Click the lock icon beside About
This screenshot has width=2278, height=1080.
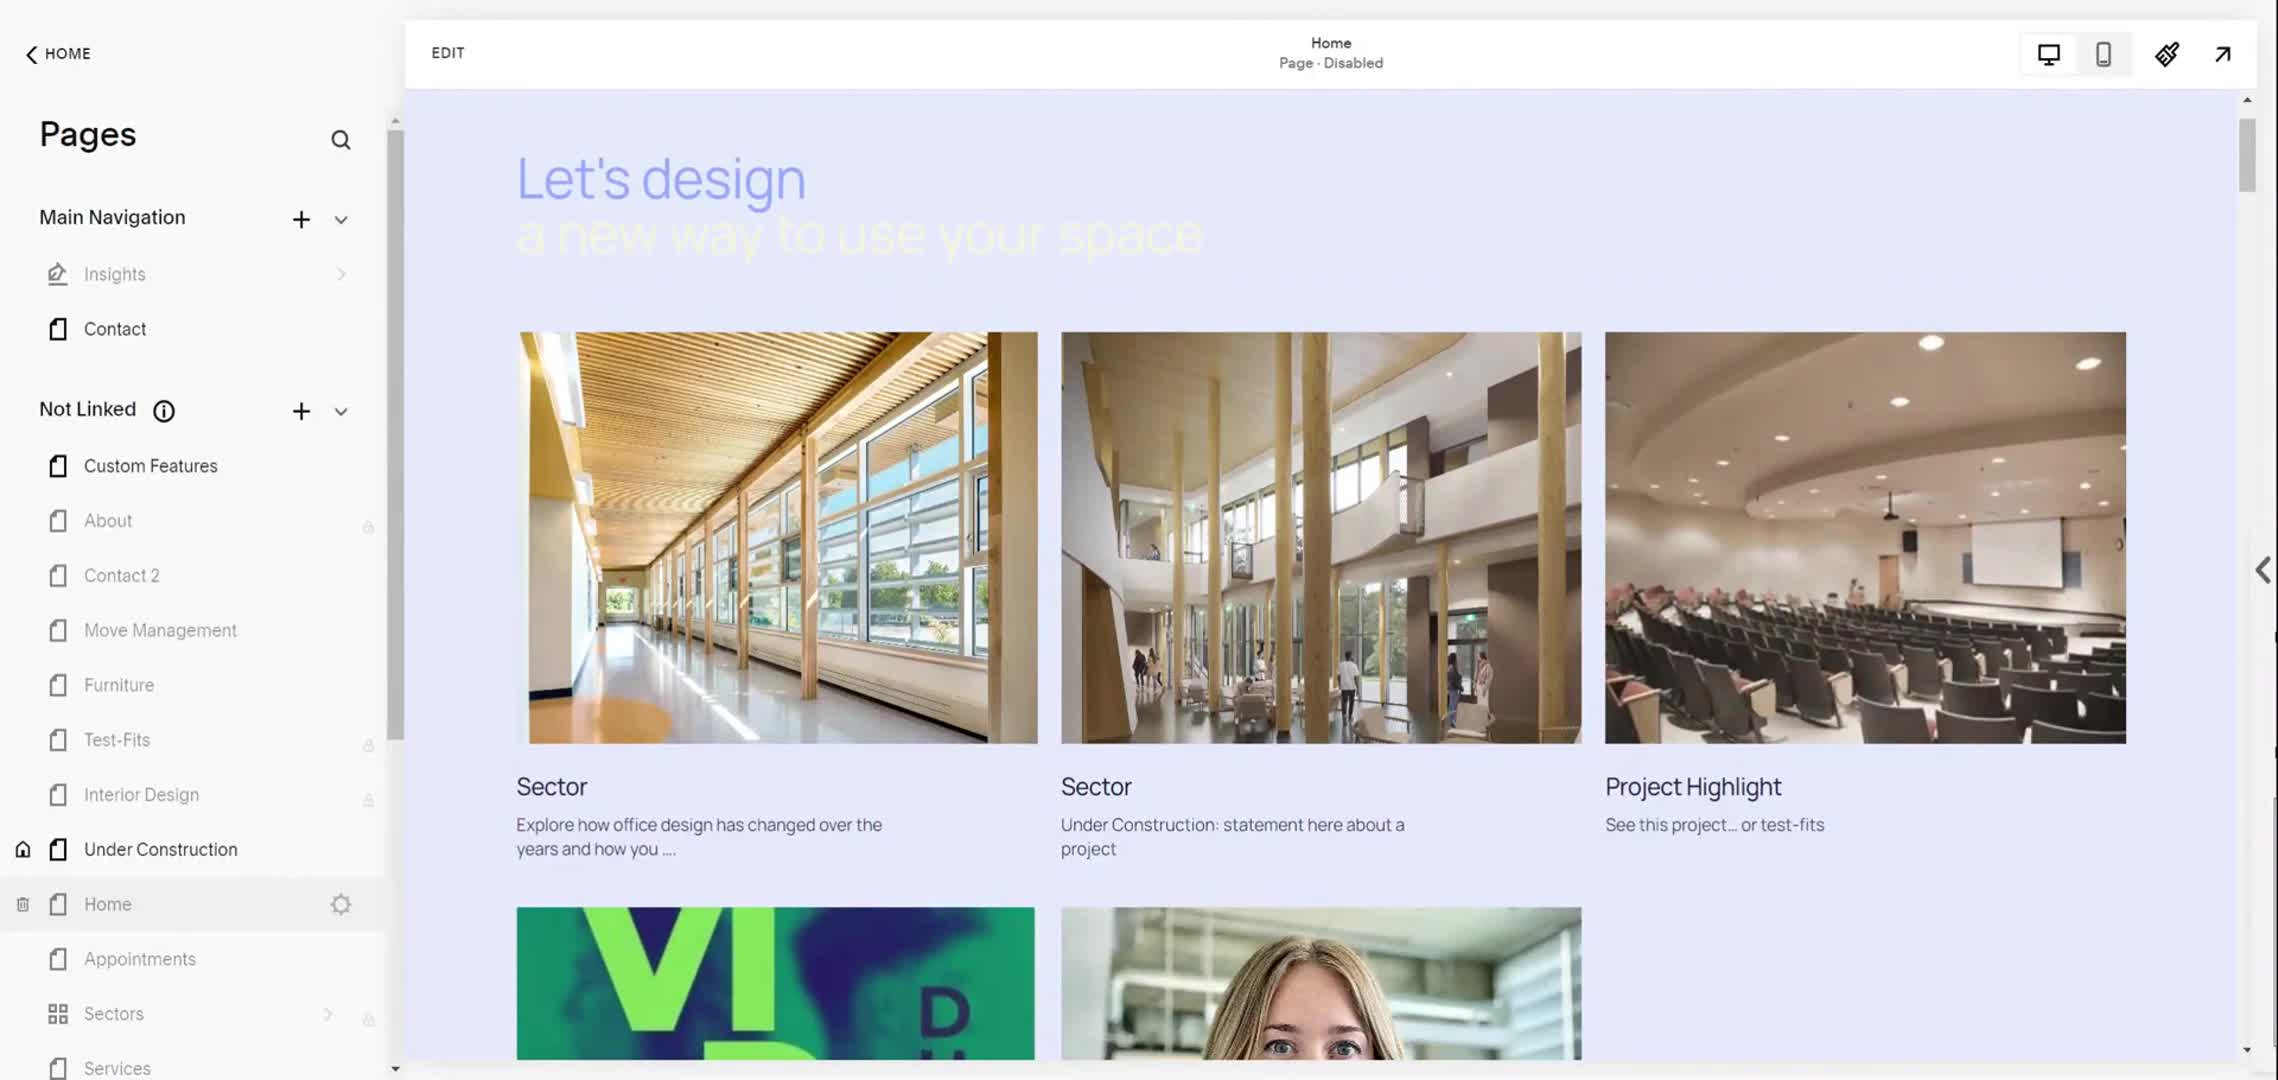368,526
